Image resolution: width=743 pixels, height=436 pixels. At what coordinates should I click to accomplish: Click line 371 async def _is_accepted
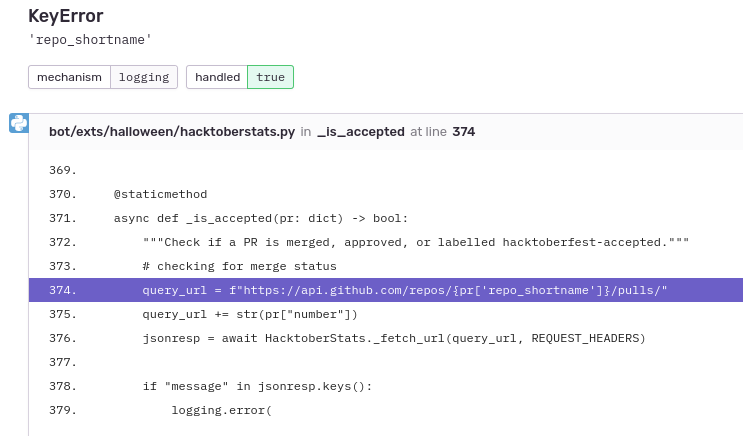pos(261,218)
